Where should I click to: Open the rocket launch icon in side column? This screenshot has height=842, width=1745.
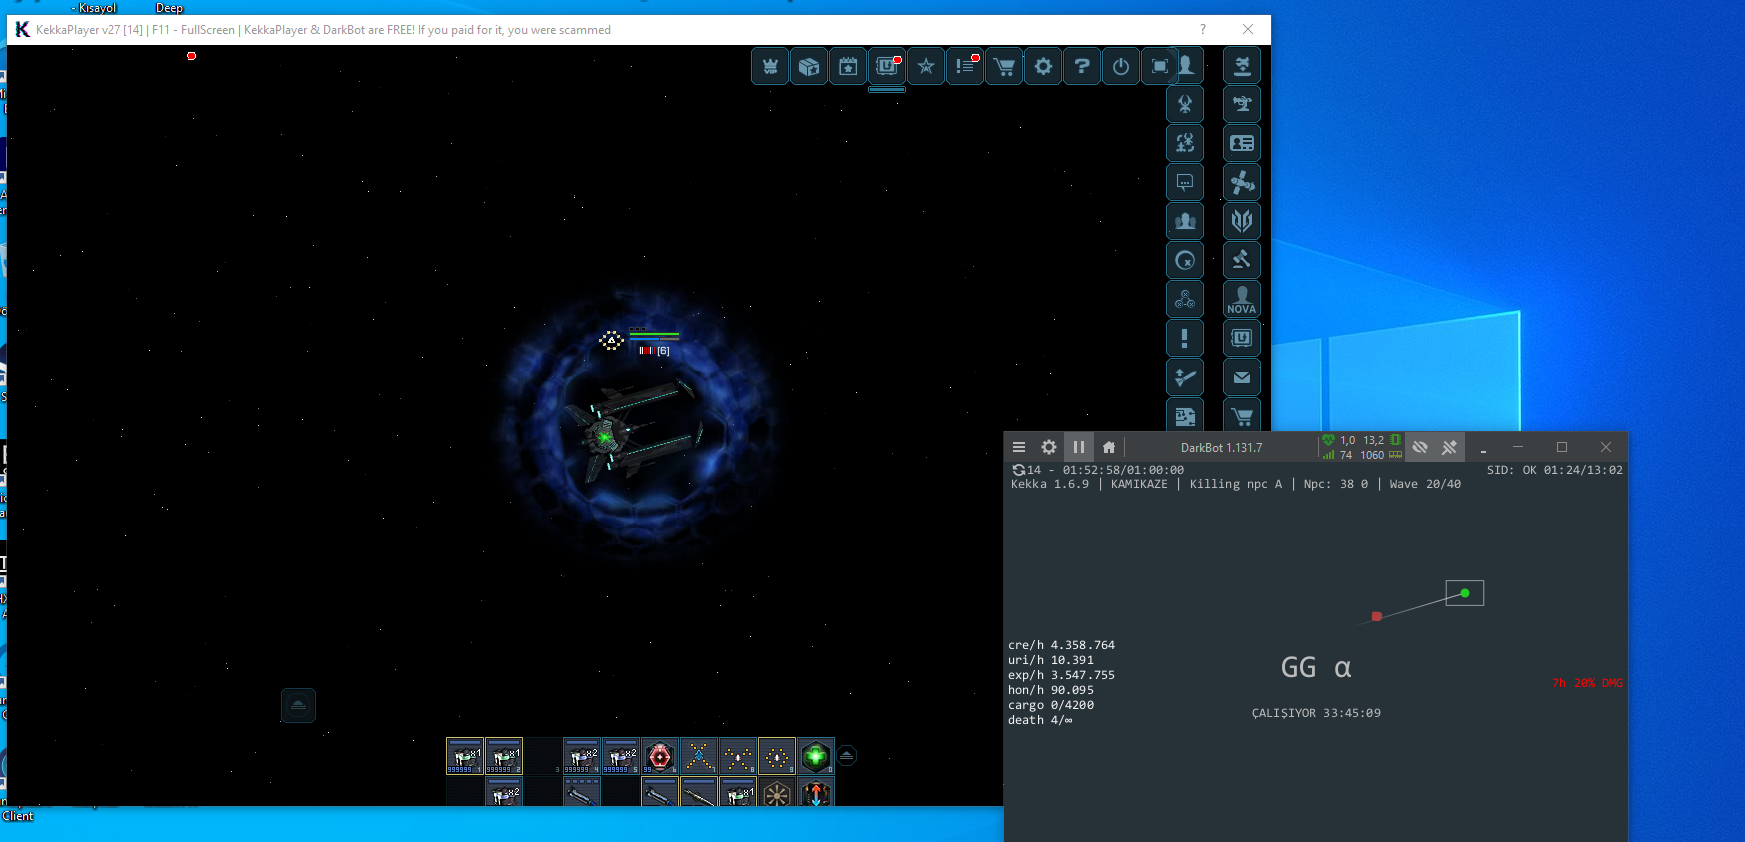(1185, 377)
